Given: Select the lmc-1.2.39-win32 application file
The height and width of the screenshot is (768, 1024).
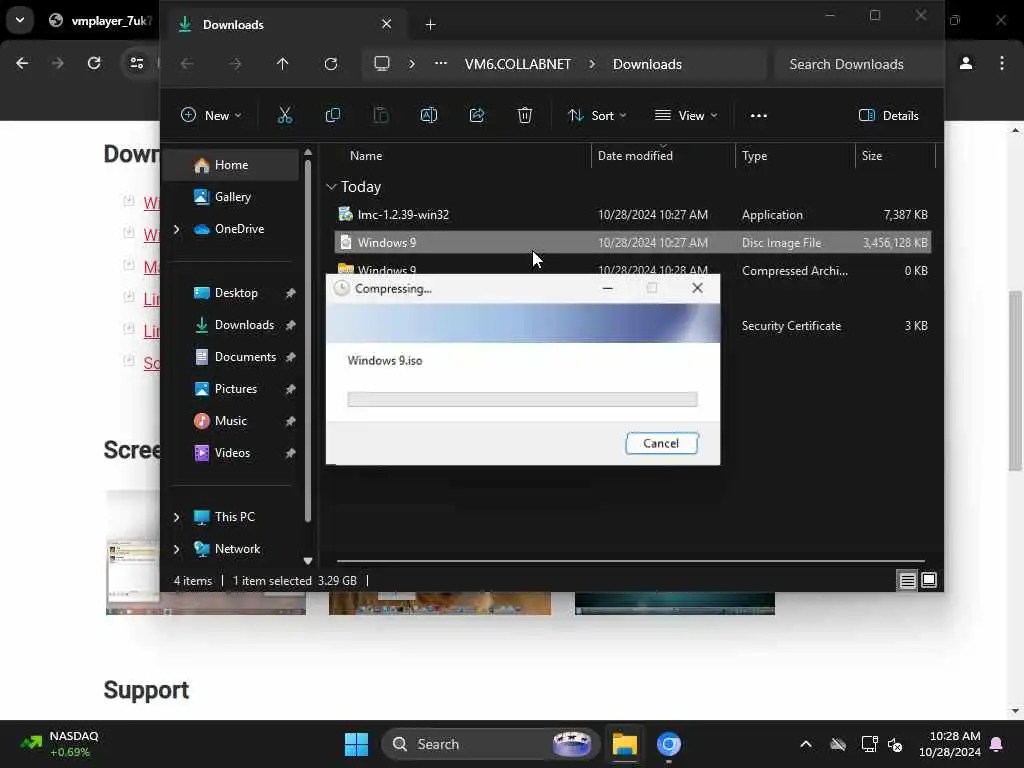Looking at the screenshot, I should [633, 215].
